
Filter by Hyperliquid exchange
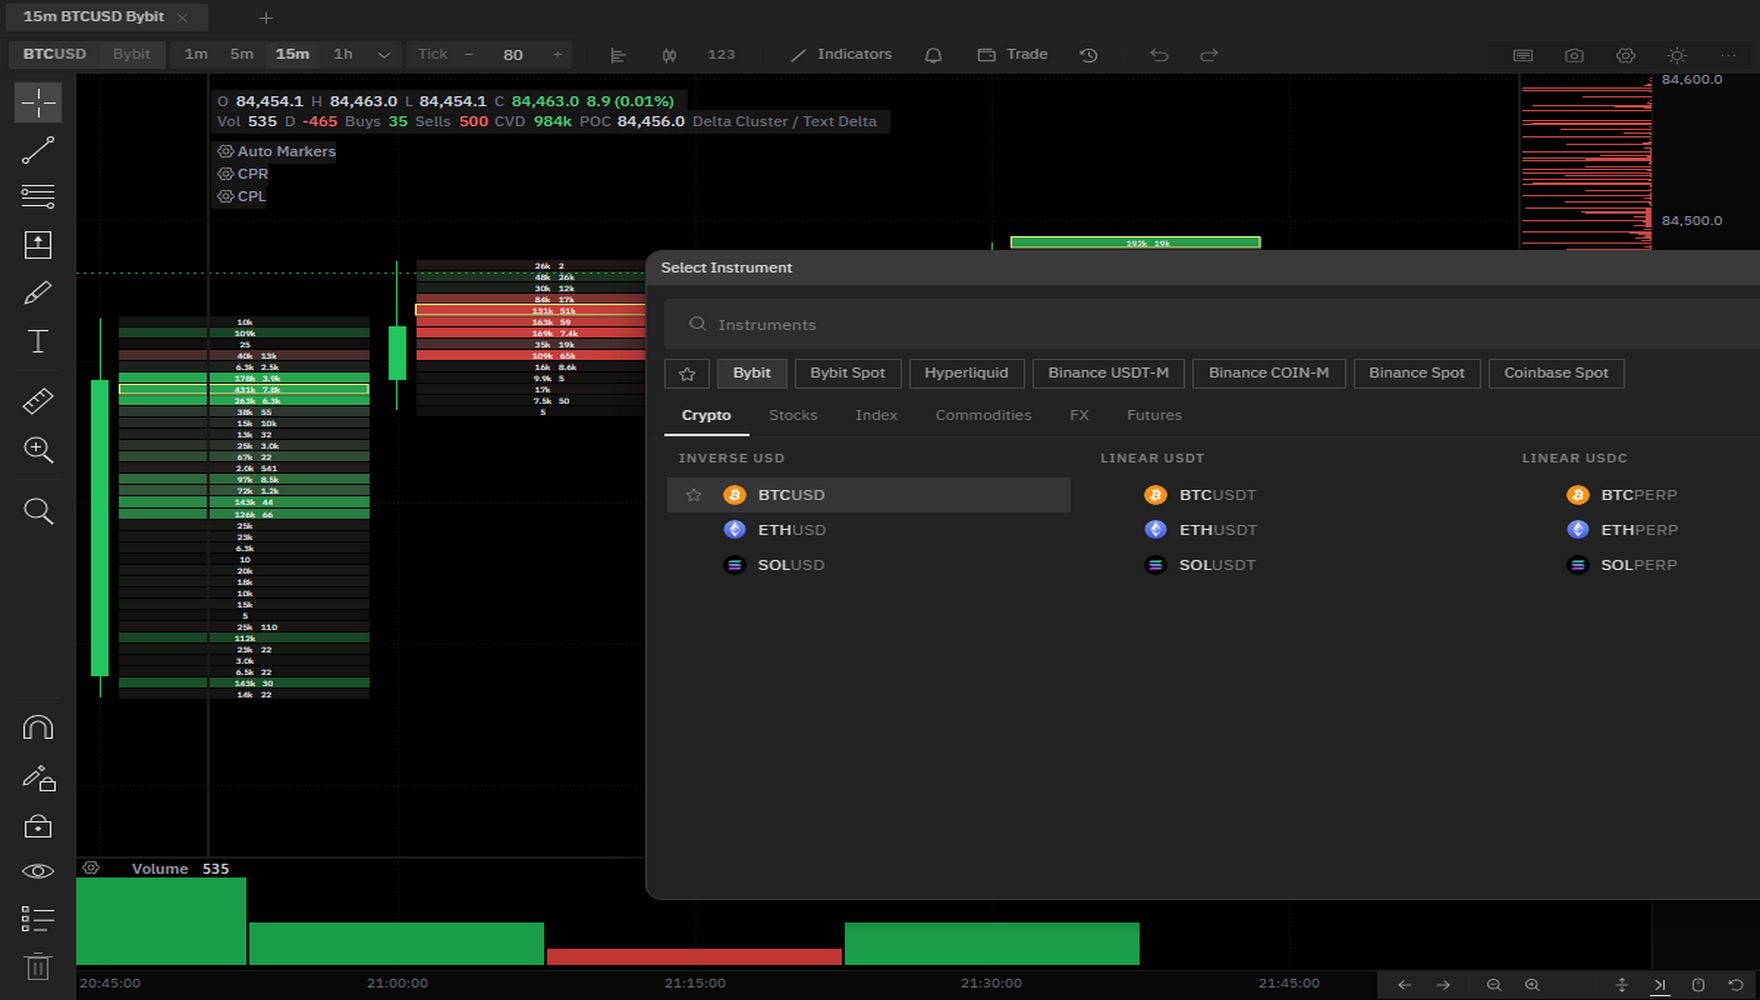click(966, 373)
